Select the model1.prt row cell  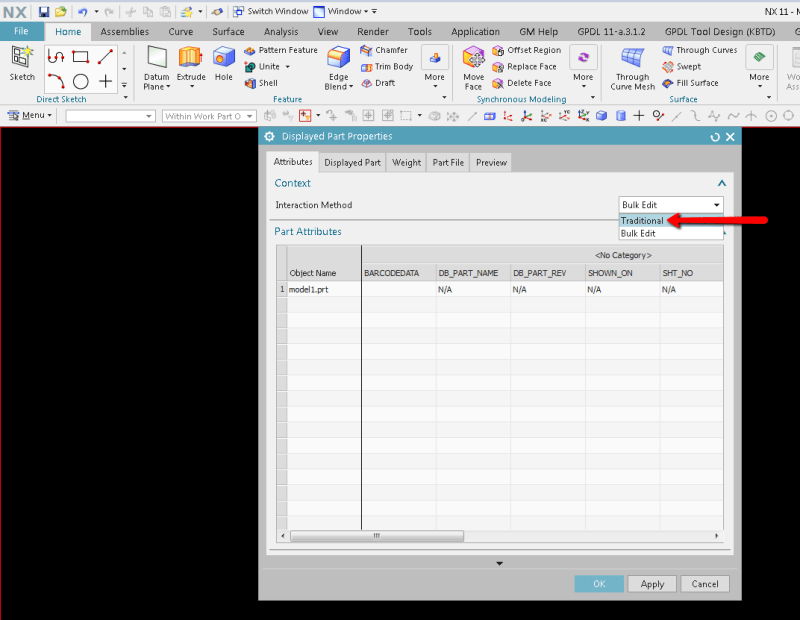pos(324,289)
